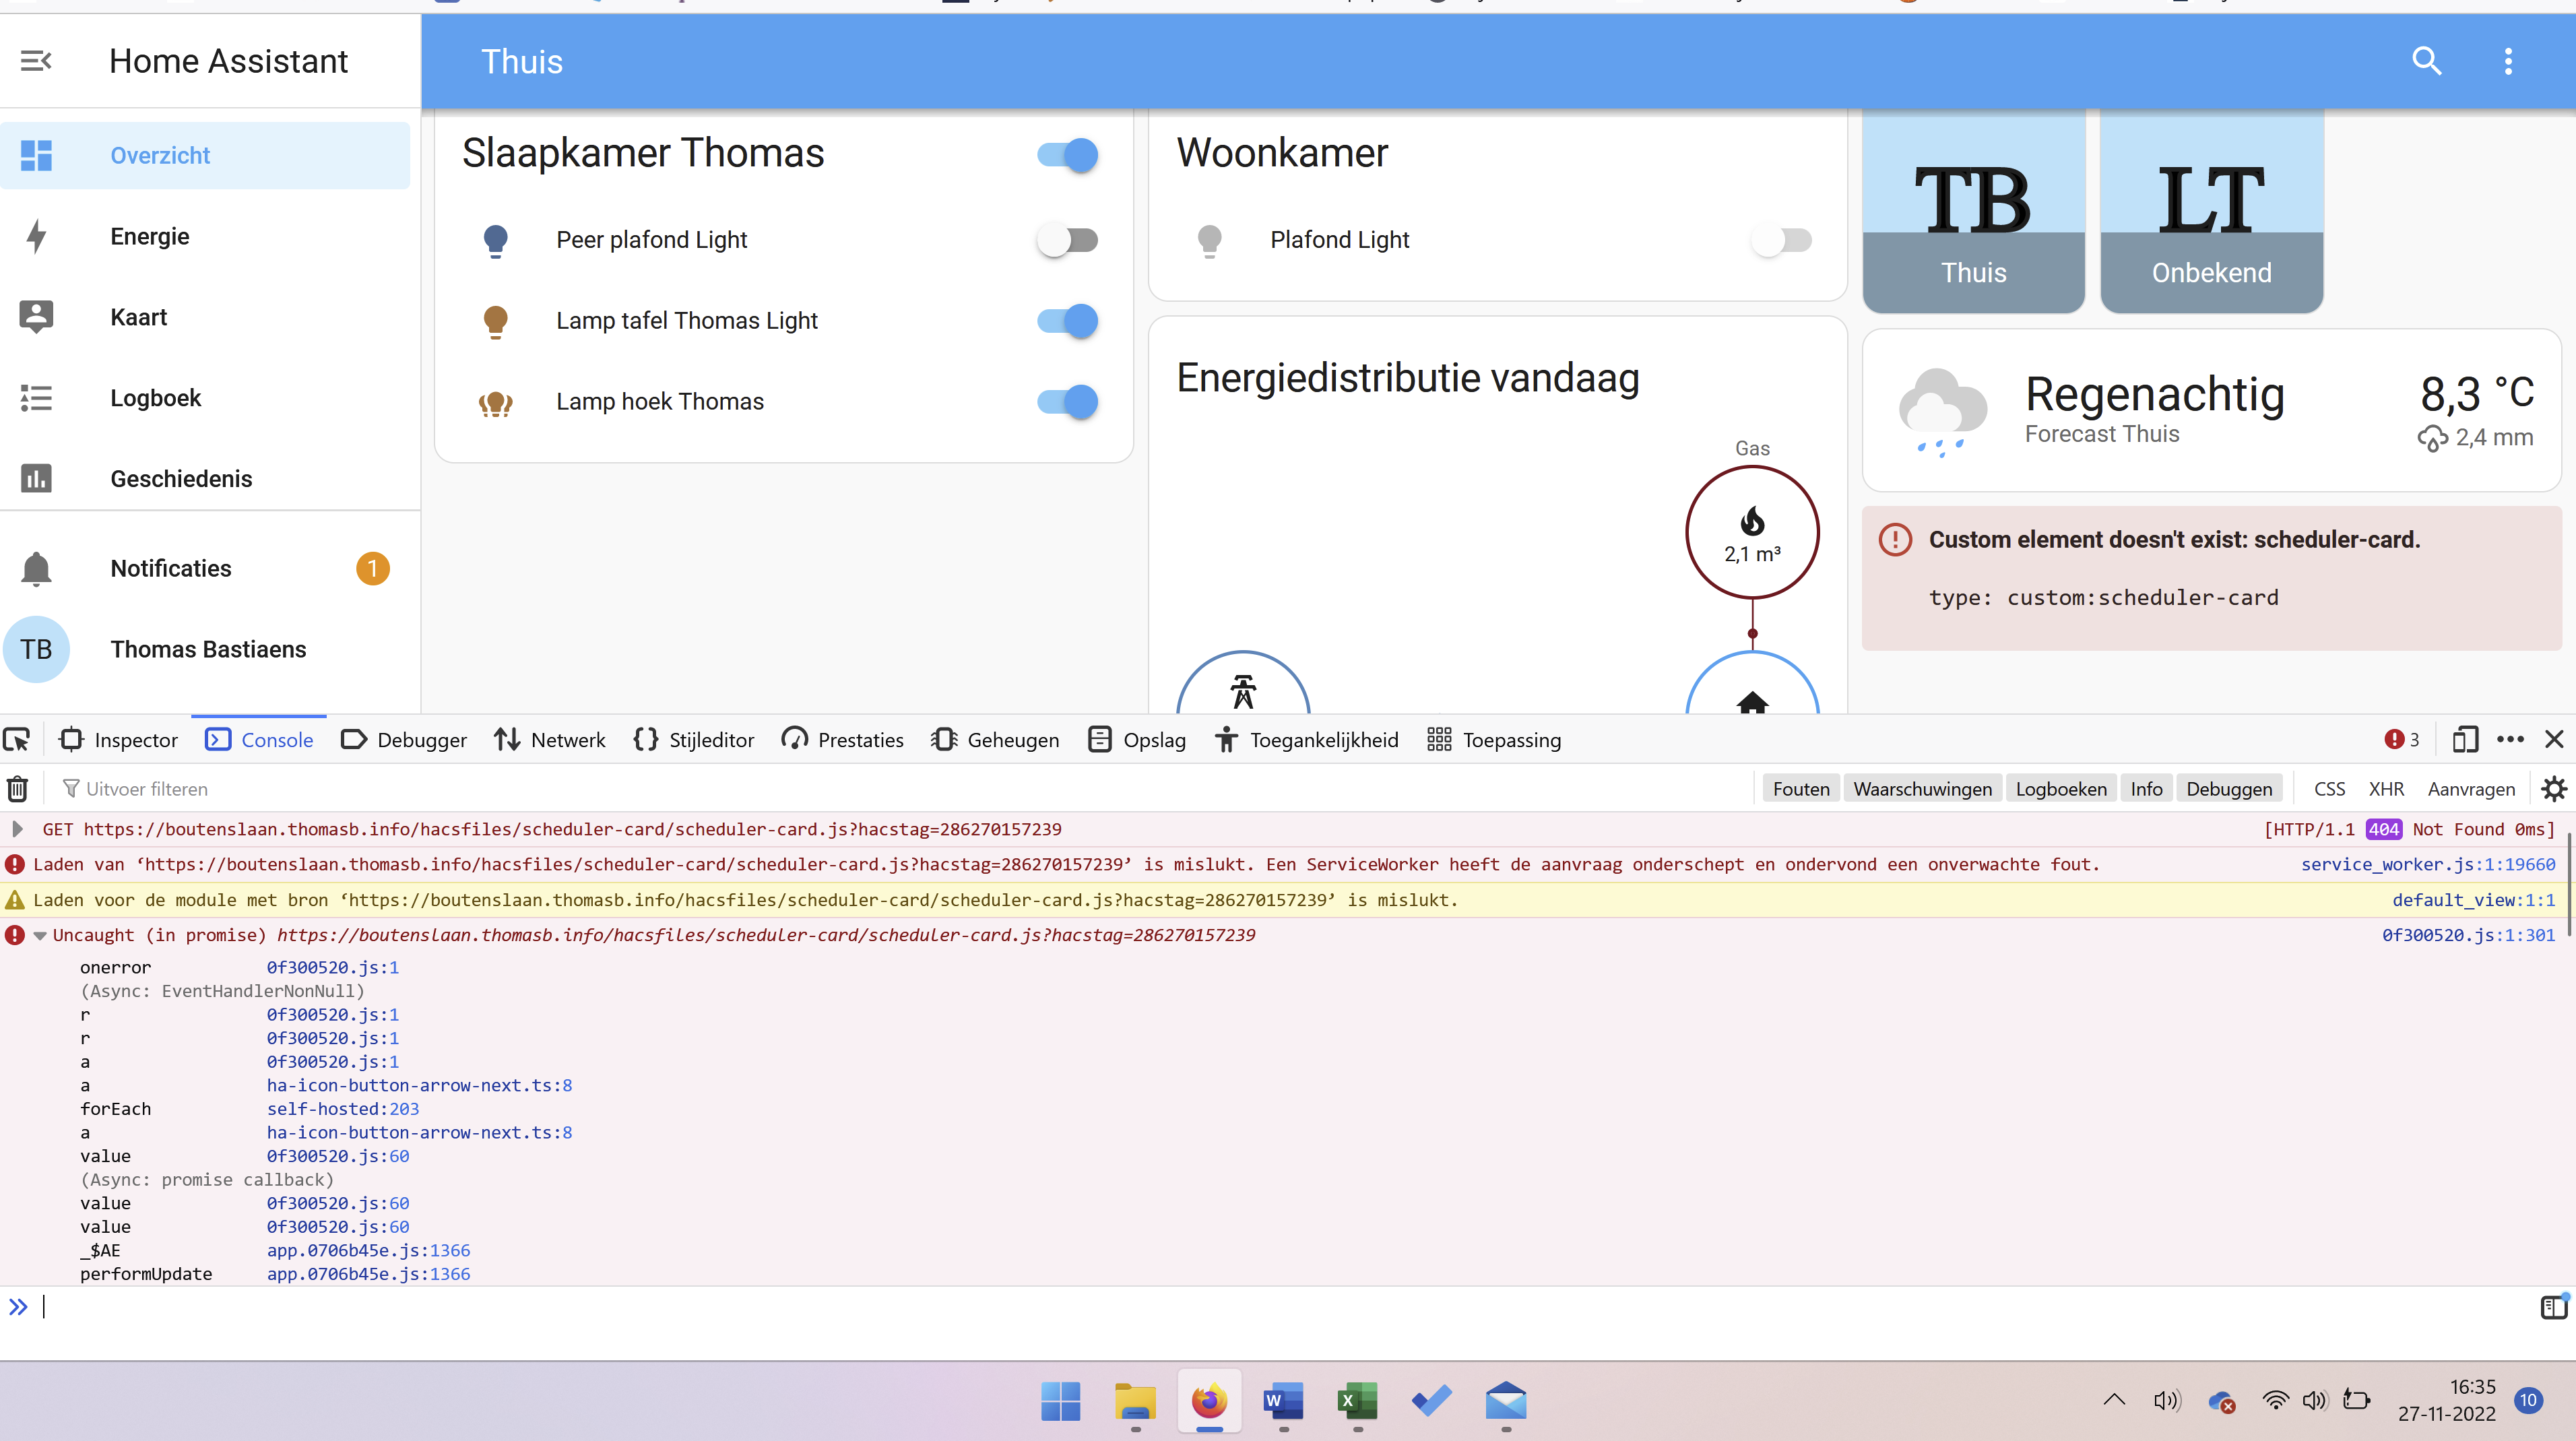Image resolution: width=2576 pixels, height=1441 pixels.
Task: Open the Logboek list icon
Action: point(36,397)
